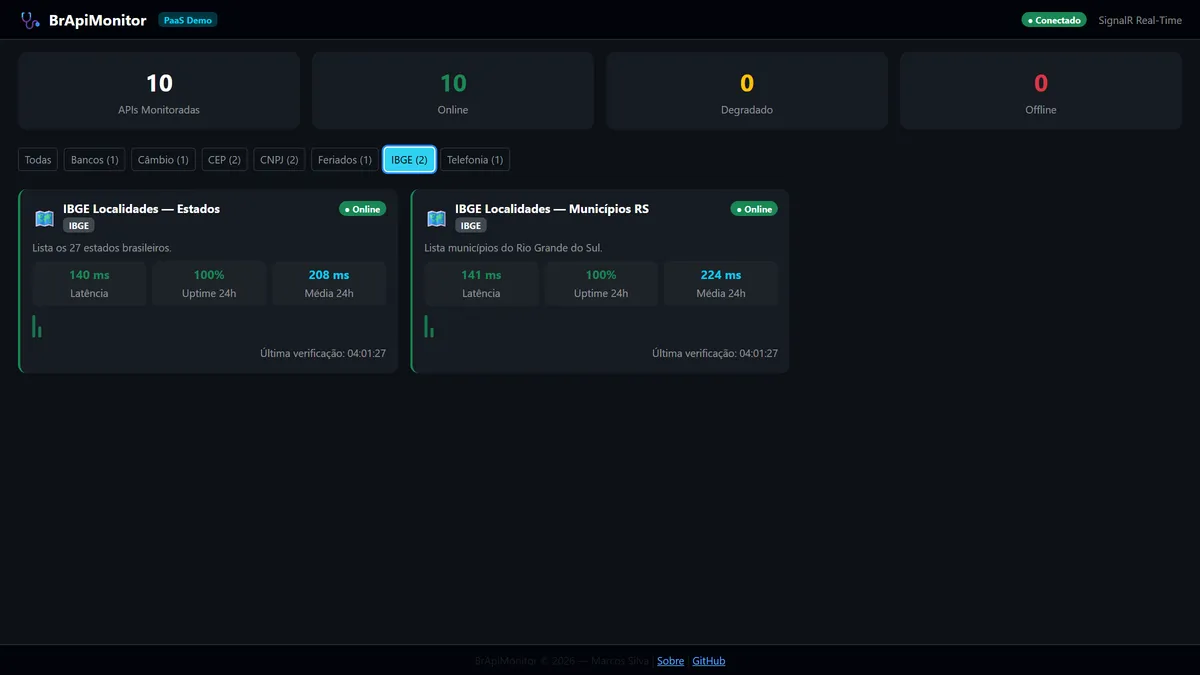Image resolution: width=1200 pixels, height=675 pixels.
Task: Click the "IBGE Localidades — Municípios RS" title
Action: click(552, 209)
